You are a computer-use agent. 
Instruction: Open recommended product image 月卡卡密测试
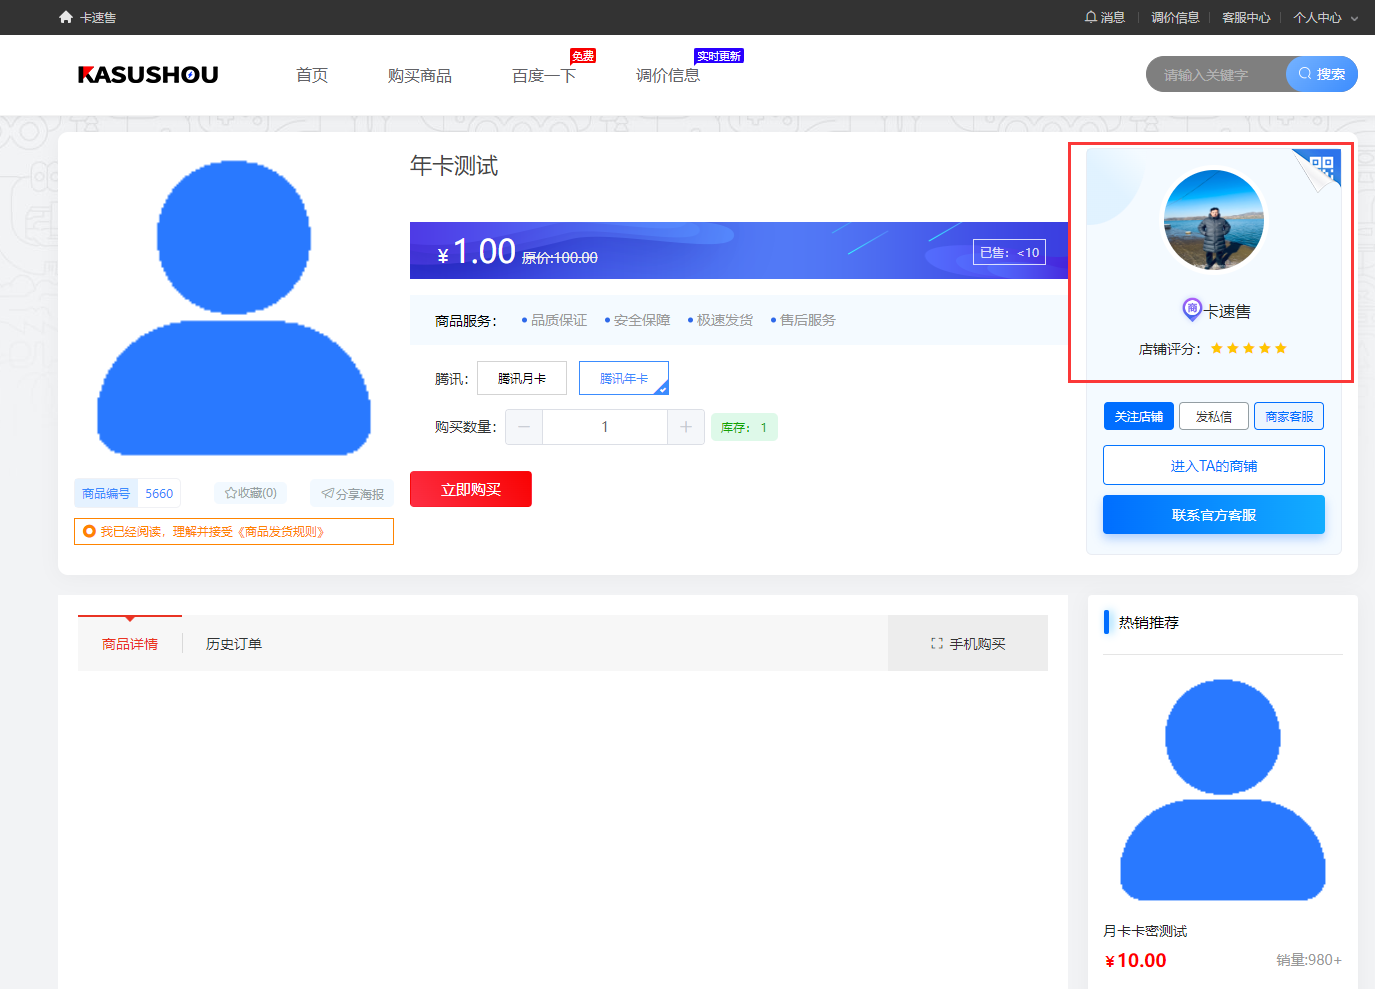click(1223, 790)
